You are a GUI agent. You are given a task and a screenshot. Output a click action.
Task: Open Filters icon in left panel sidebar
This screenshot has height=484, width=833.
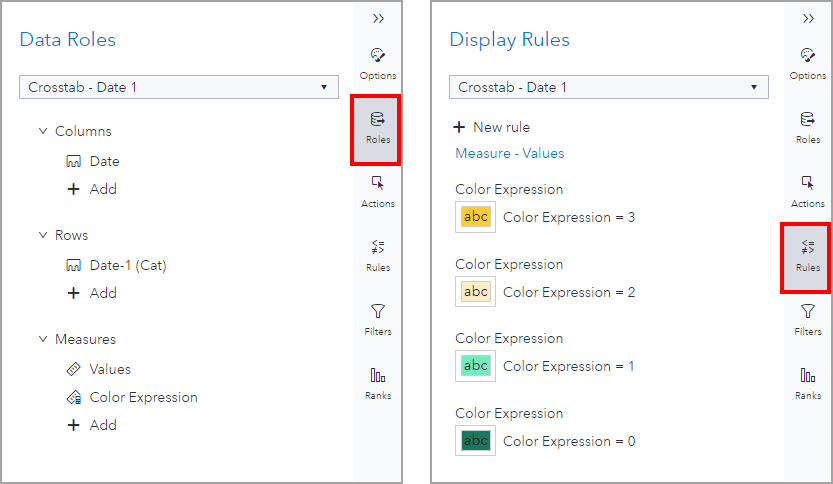point(377,318)
